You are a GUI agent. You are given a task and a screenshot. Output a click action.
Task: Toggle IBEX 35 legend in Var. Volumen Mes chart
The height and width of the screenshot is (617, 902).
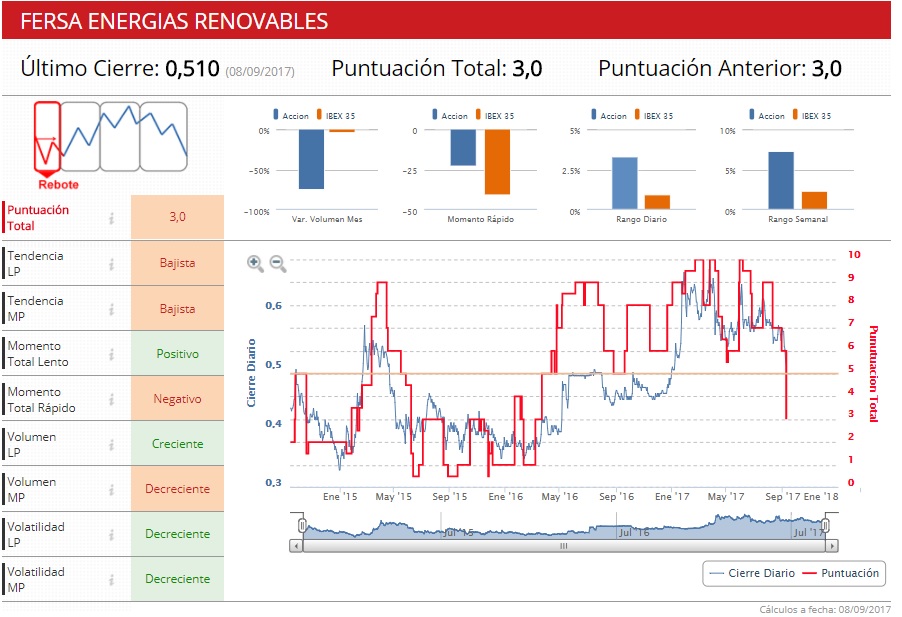click(x=336, y=115)
